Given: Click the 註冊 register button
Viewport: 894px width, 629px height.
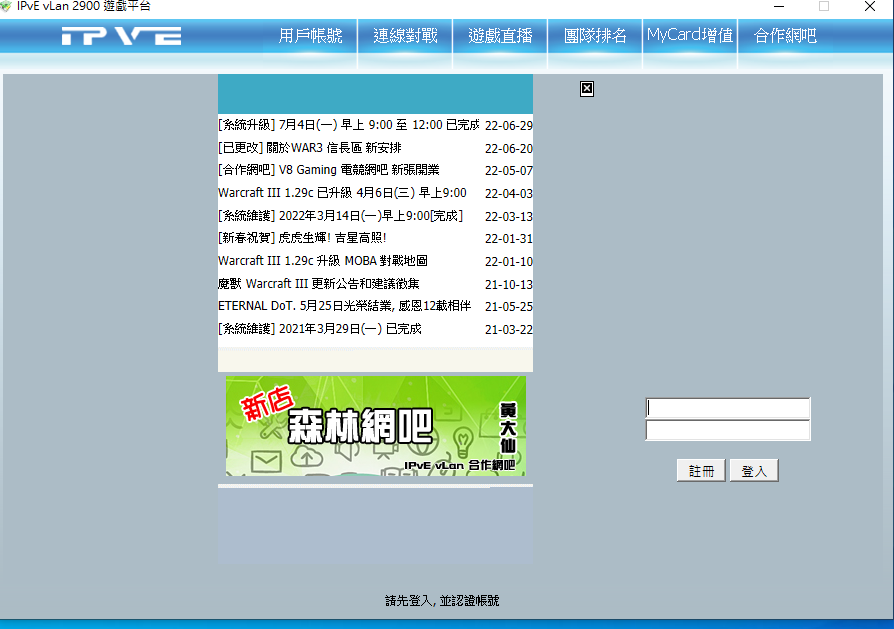Looking at the screenshot, I should [x=701, y=470].
